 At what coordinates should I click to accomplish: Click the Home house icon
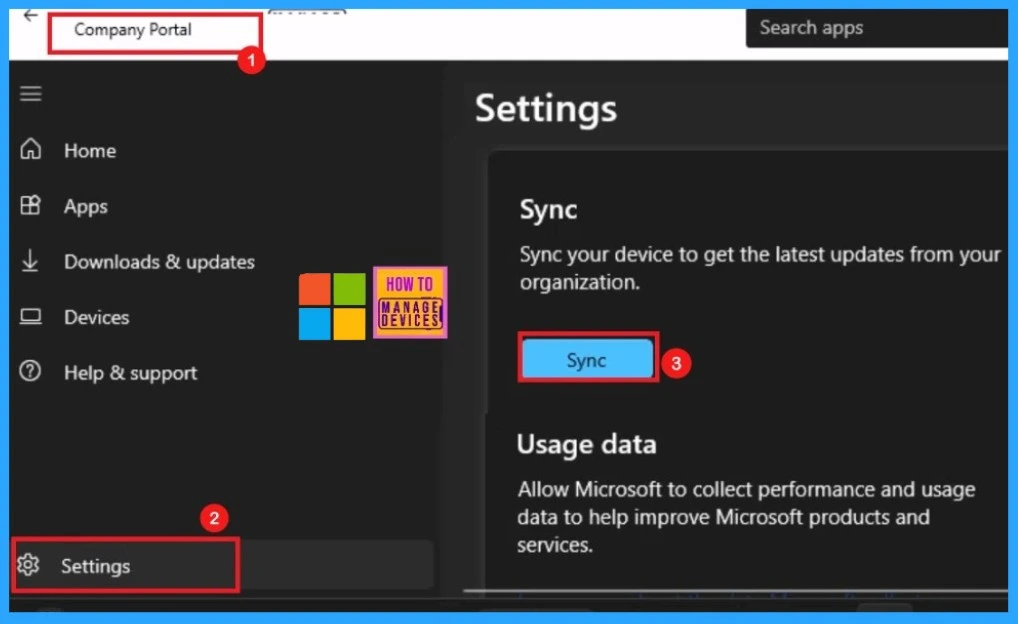click(31, 149)
